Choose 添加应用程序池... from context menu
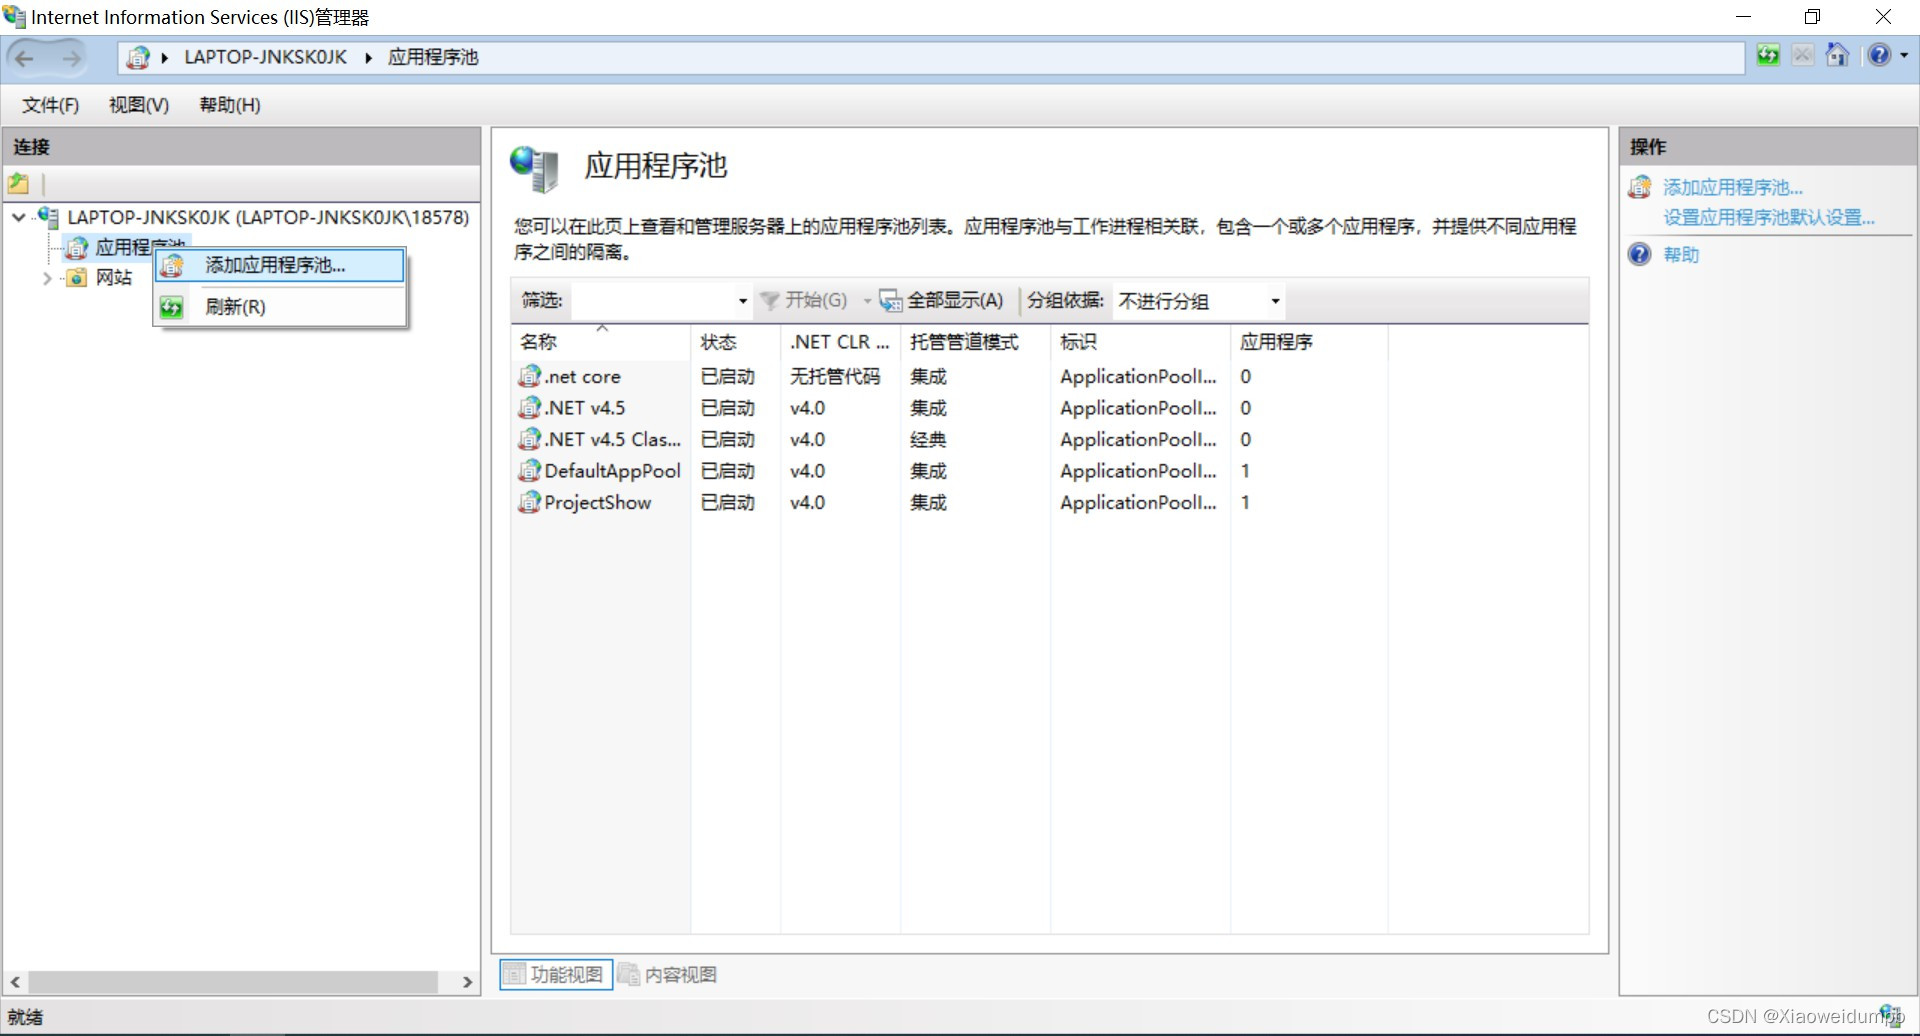The height and width of the screenshot is (1036, 1920). 280,265
